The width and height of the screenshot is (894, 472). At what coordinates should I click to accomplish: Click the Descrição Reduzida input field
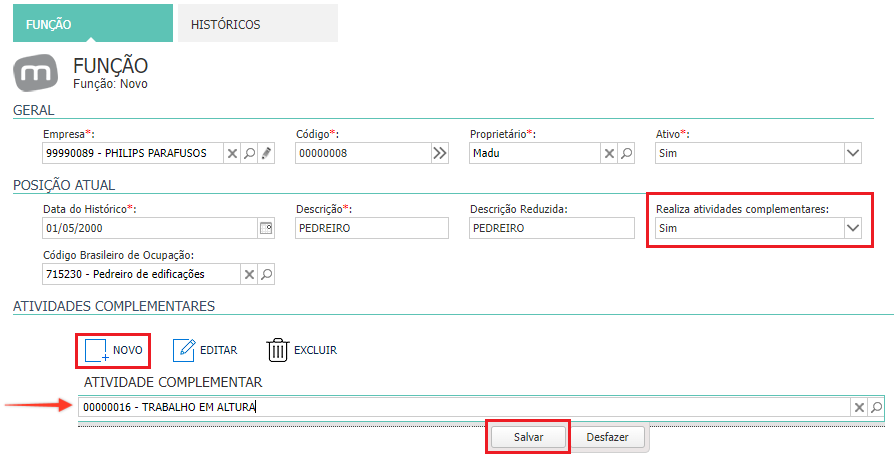pos(552,228)
